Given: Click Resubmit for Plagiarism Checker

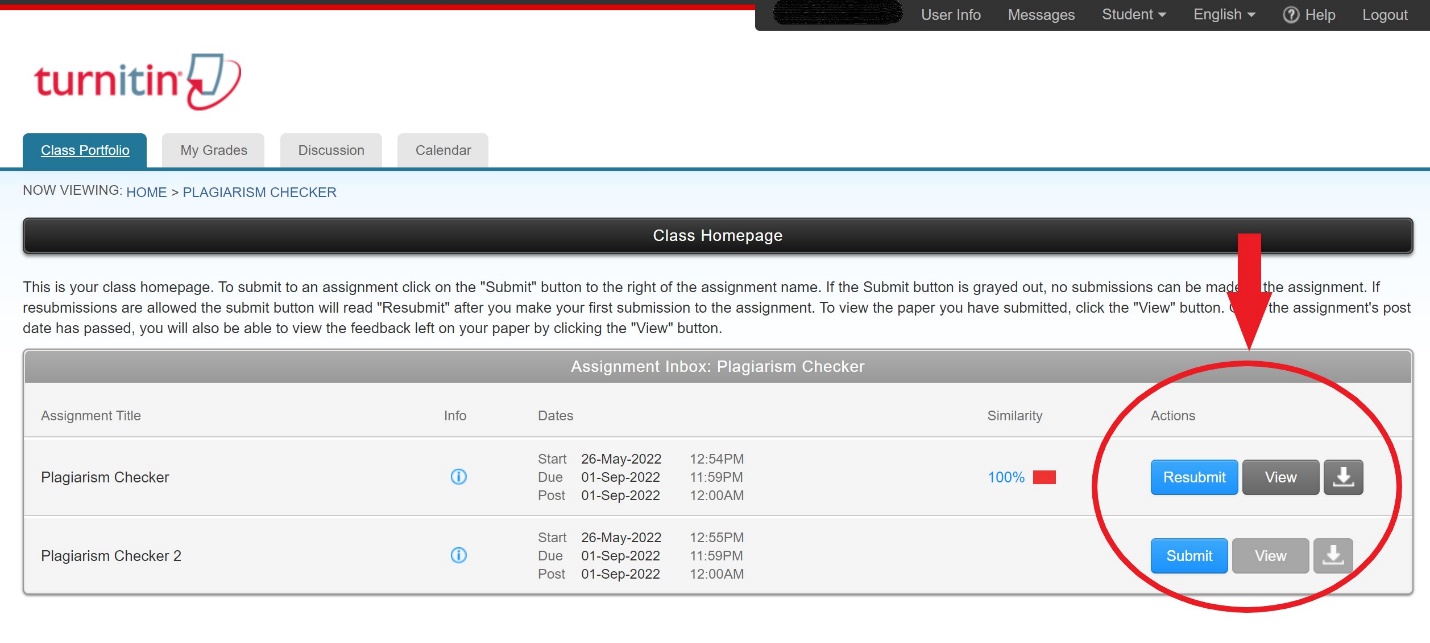Looking at the screenshot, I should [x=1194, y=477].
